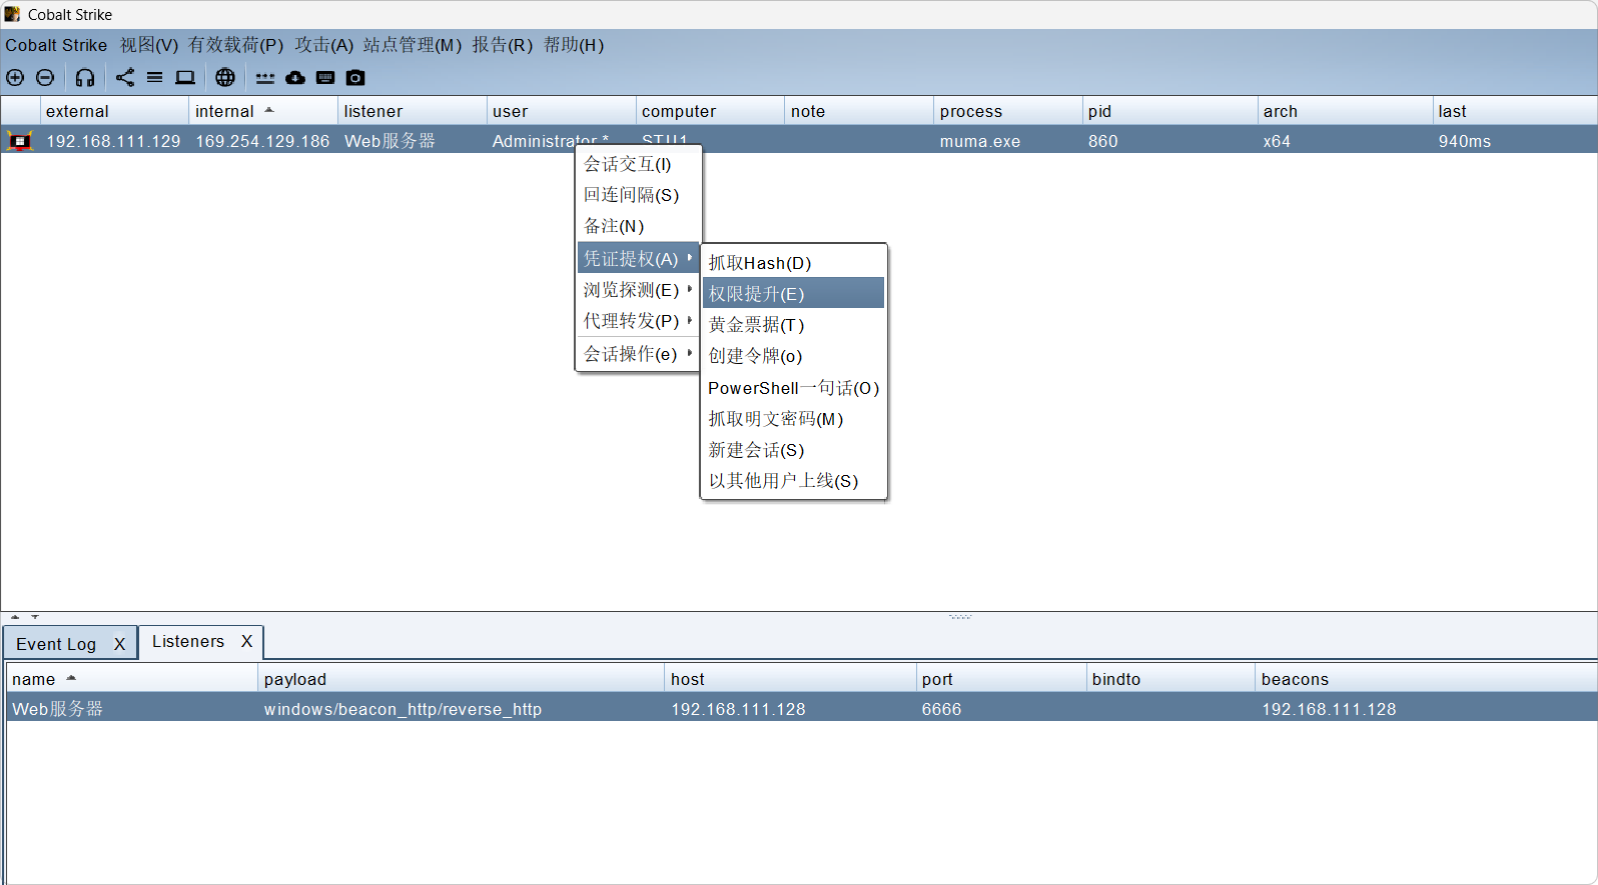Open the 站点管理(M) menu
The height and width of the screenshot is (885, 1598).
pyautogui.click(x=412, y=45)
